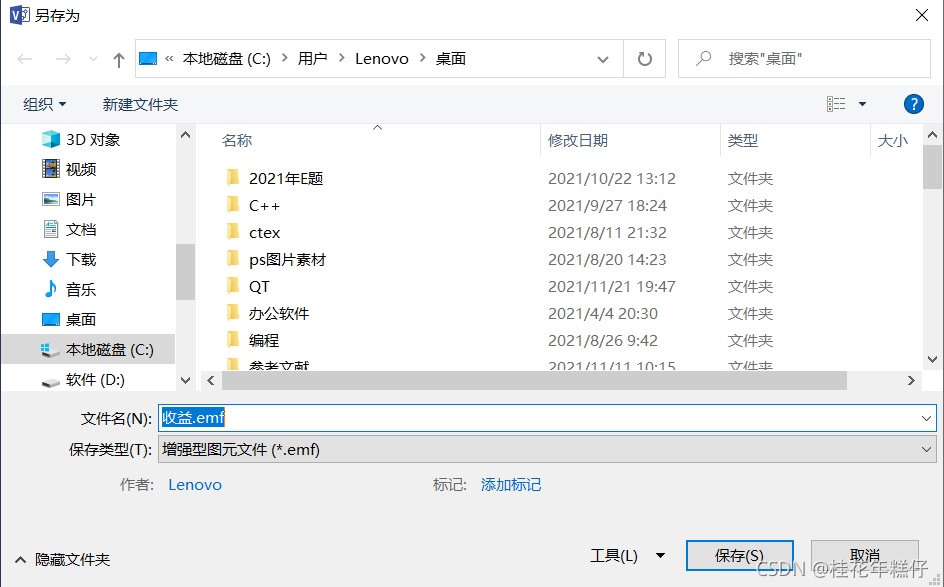Select the 办公软件 folder

(x=279, y=314)
